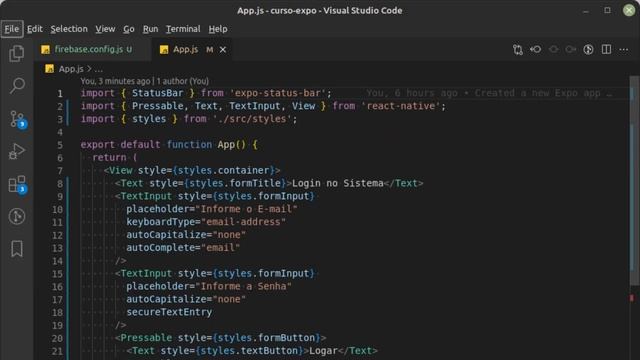This screenshot has height=360, width=640.
Task: Click 'Login no Sistema' text on line 8
Action: [338, 183]
